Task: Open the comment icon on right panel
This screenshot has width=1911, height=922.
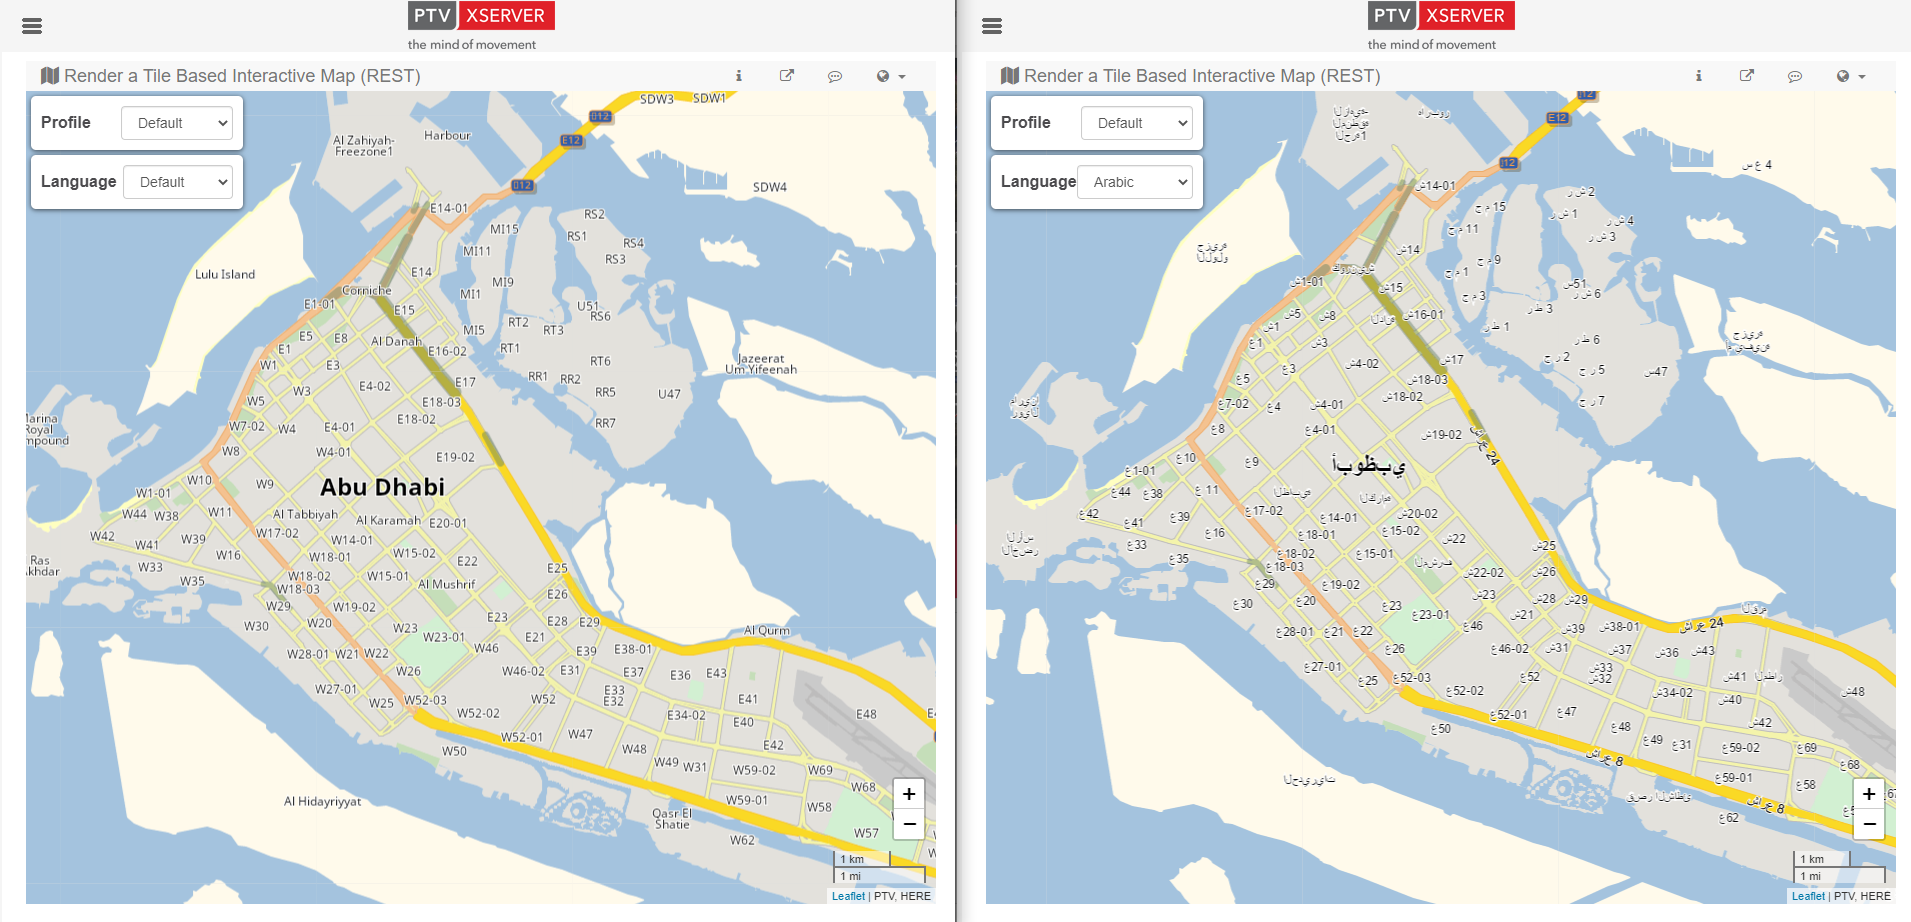Action: (x=1795, y=76)
